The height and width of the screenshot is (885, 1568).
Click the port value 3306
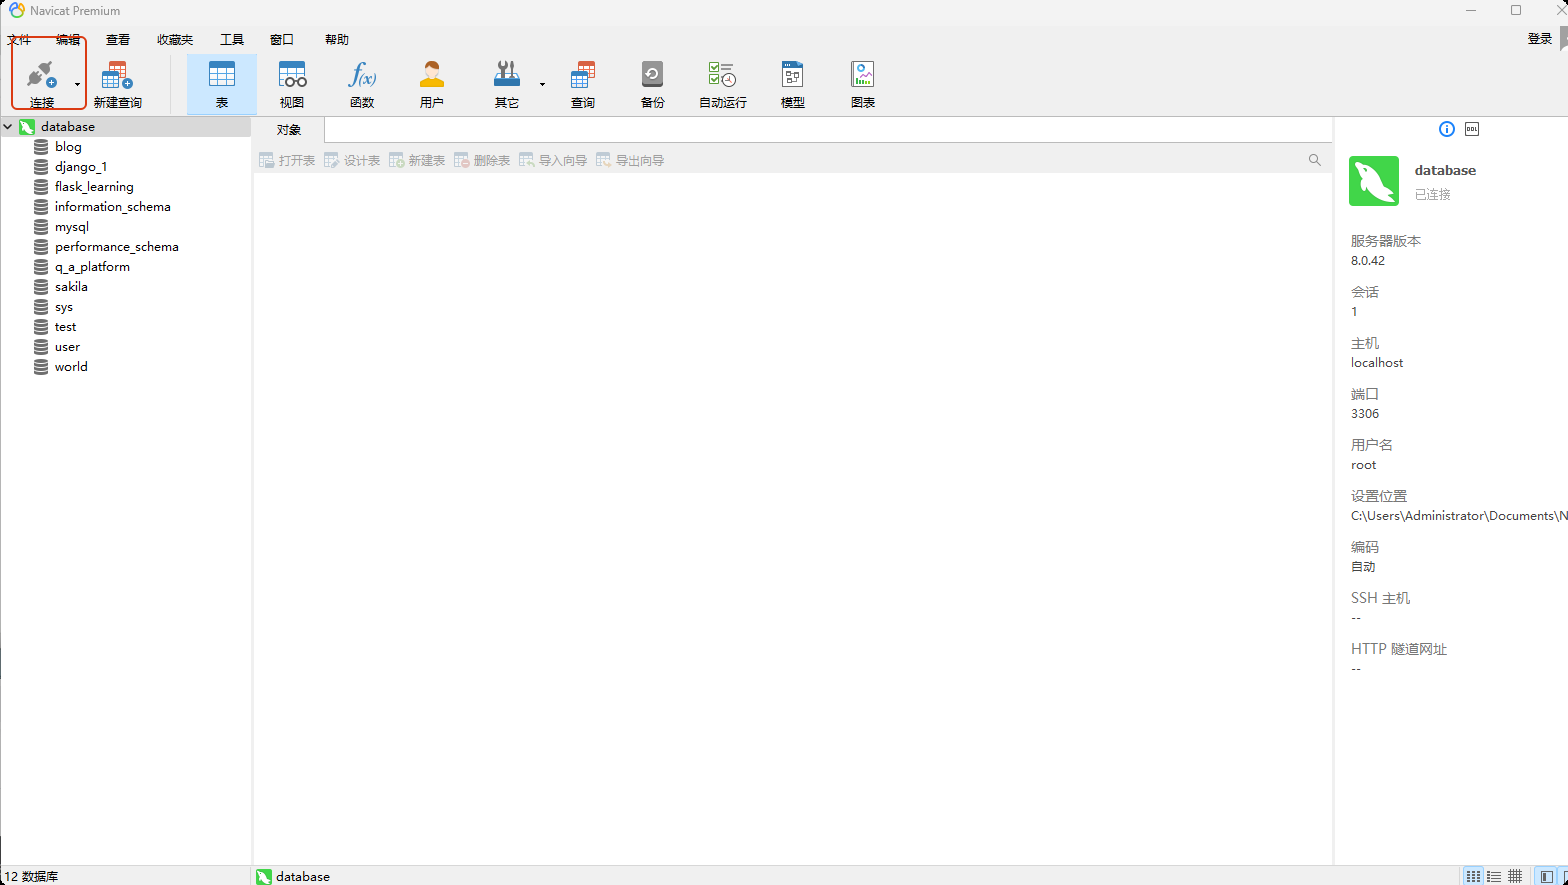[x=1365, y=414]
